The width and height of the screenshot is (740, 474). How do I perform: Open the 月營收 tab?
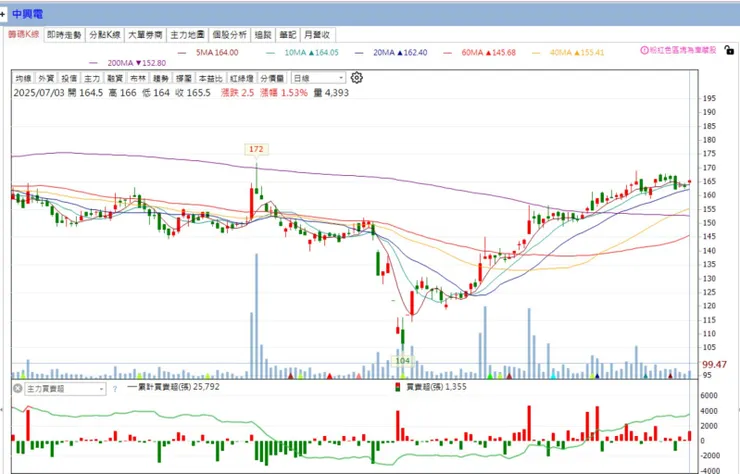317,35
